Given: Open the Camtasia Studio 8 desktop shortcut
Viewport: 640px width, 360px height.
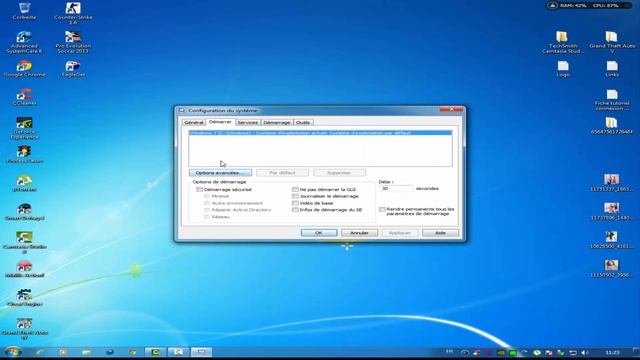Looking at the screenshot, I should coord(24,243).
